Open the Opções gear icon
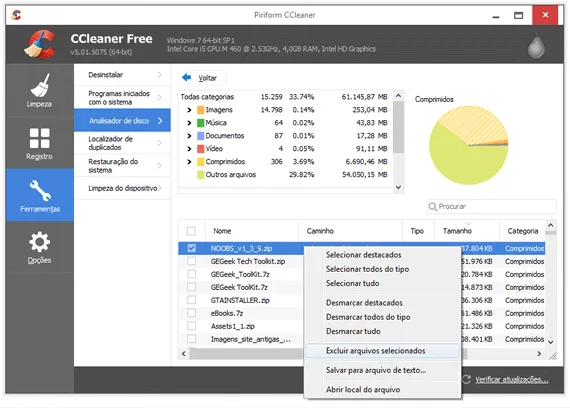Image resolution: width=570 pixels, height=408 pixels. (40, 242)
